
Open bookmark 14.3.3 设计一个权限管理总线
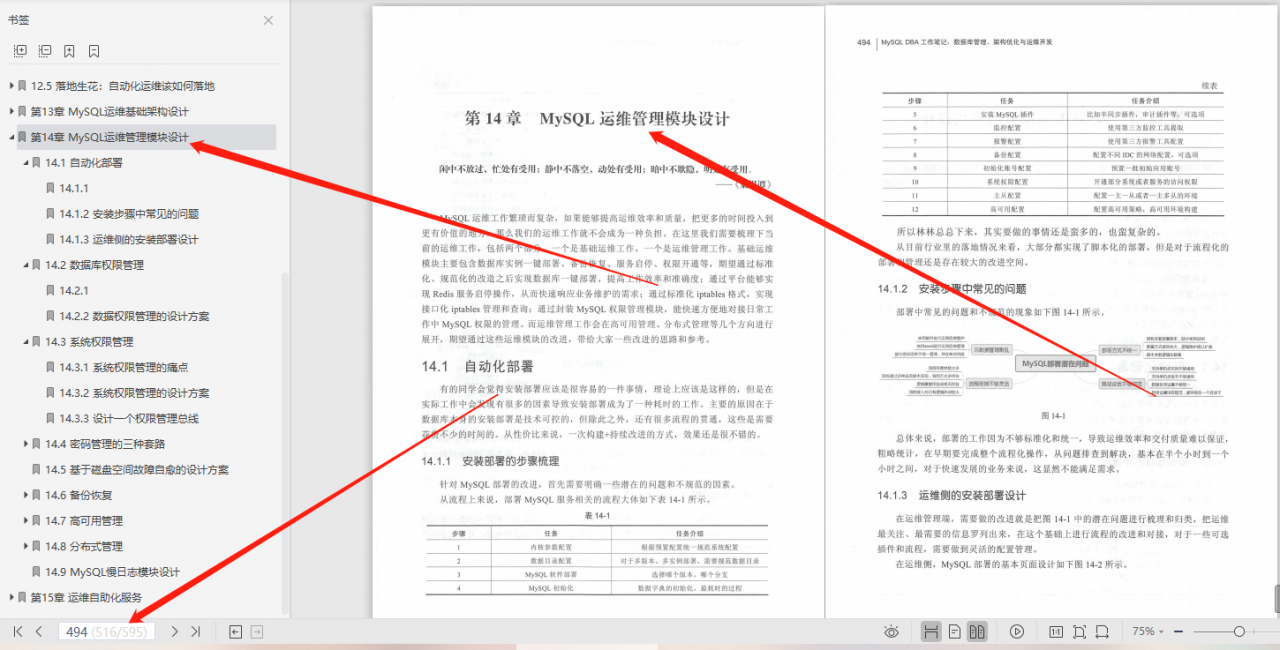pos(129,418)
